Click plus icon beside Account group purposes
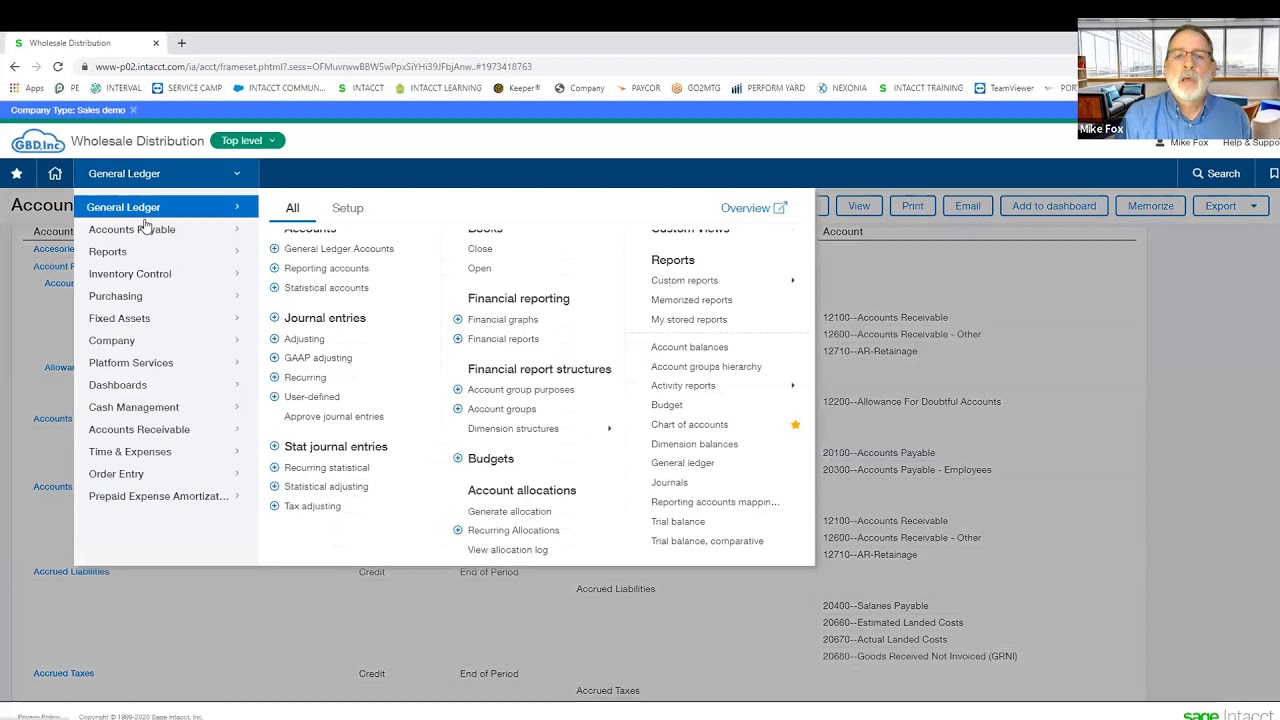Screen dimensions: 1280x720 point(458,389)
